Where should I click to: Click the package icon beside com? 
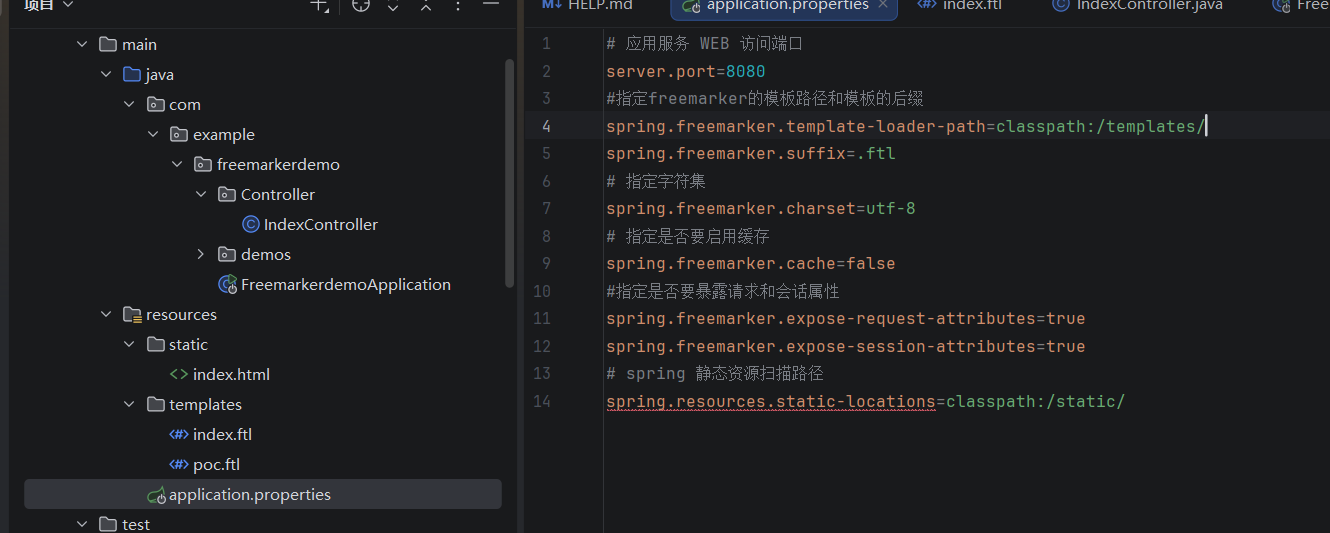click(x=156, y=104)
